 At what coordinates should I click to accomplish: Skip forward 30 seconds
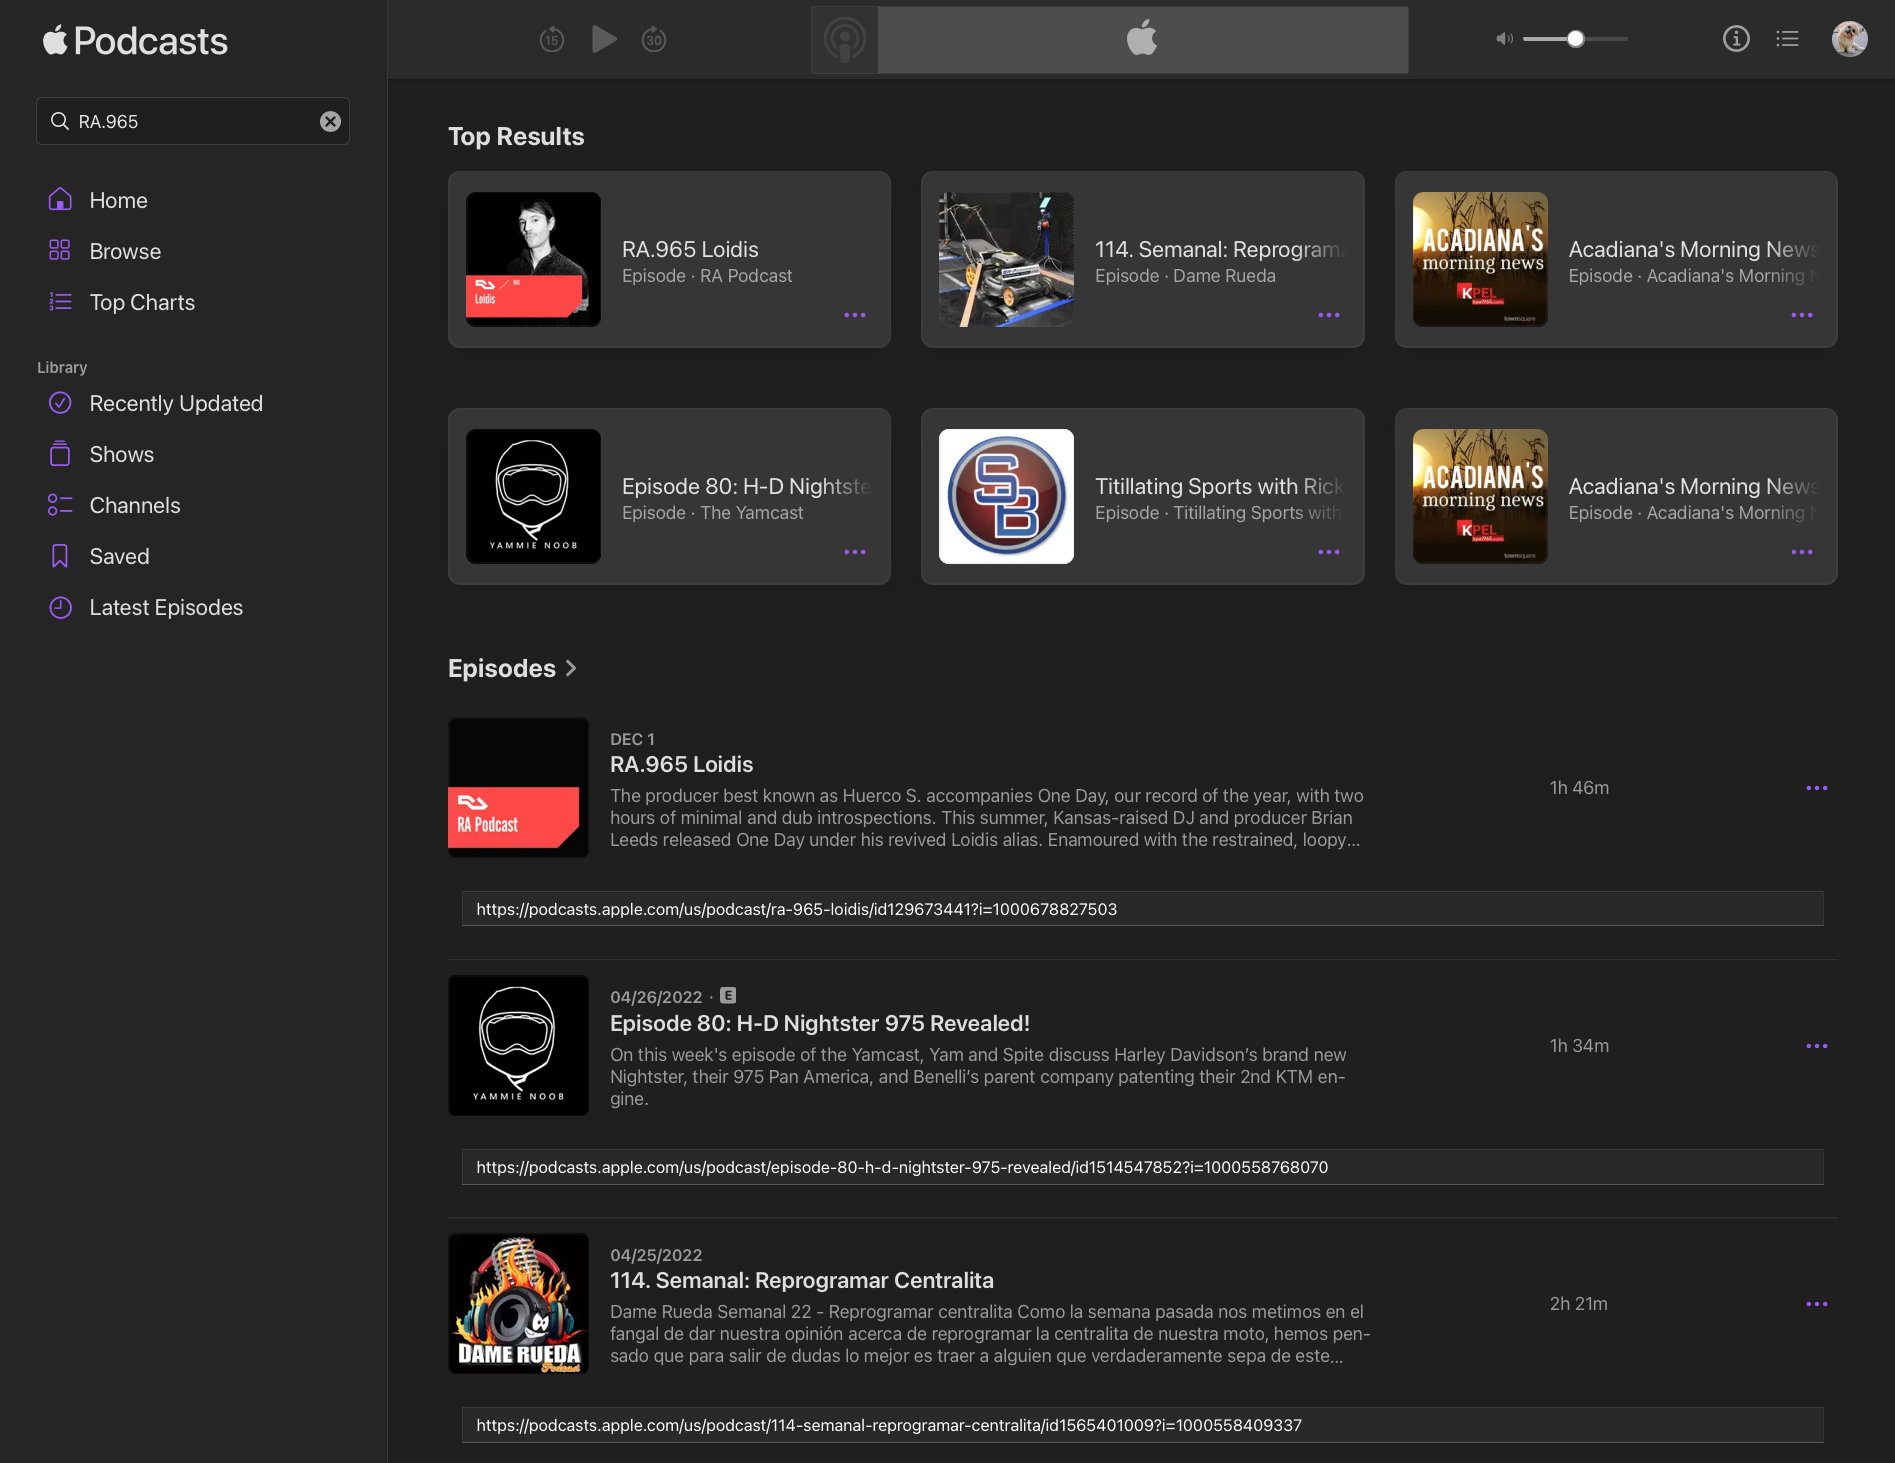tap(654, 40)
